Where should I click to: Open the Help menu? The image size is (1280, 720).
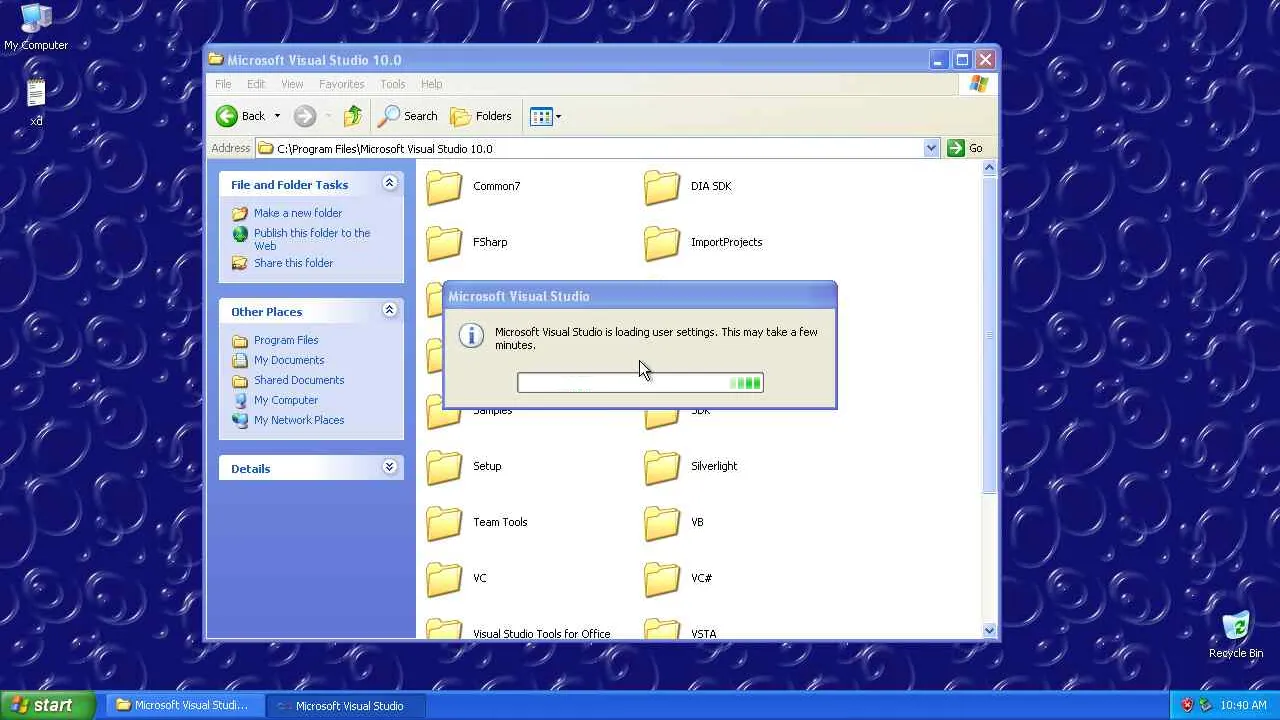pyautogui.click(x=431, y=84)
